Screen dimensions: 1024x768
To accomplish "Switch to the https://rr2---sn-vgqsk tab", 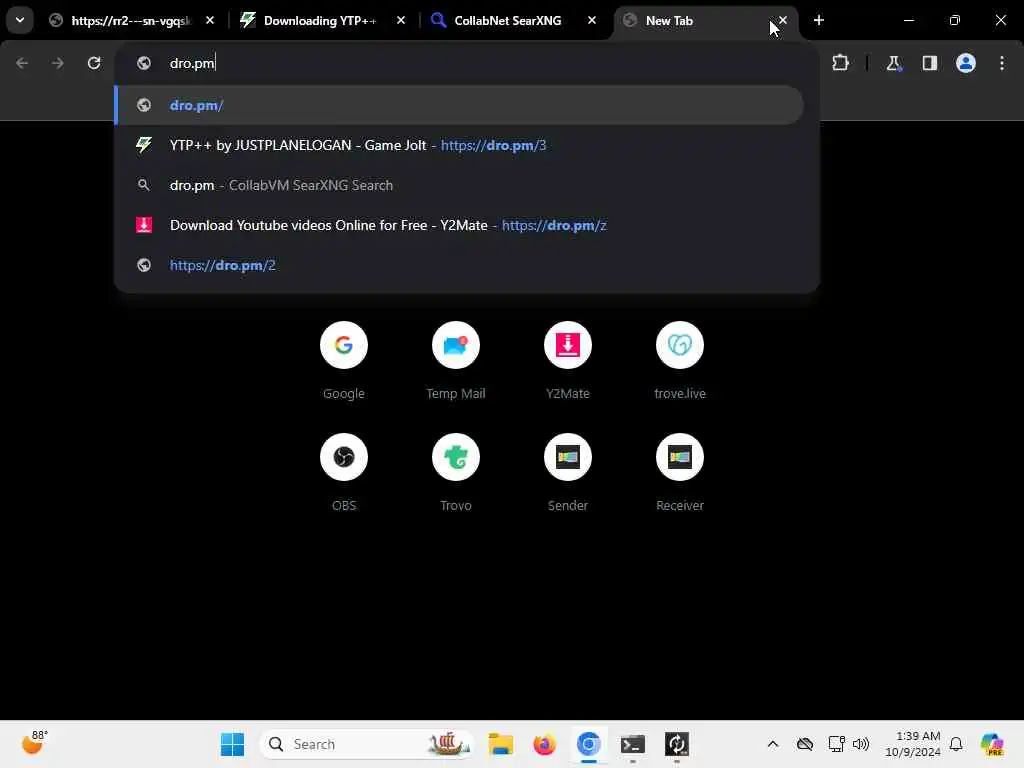I will pos(131,20).
